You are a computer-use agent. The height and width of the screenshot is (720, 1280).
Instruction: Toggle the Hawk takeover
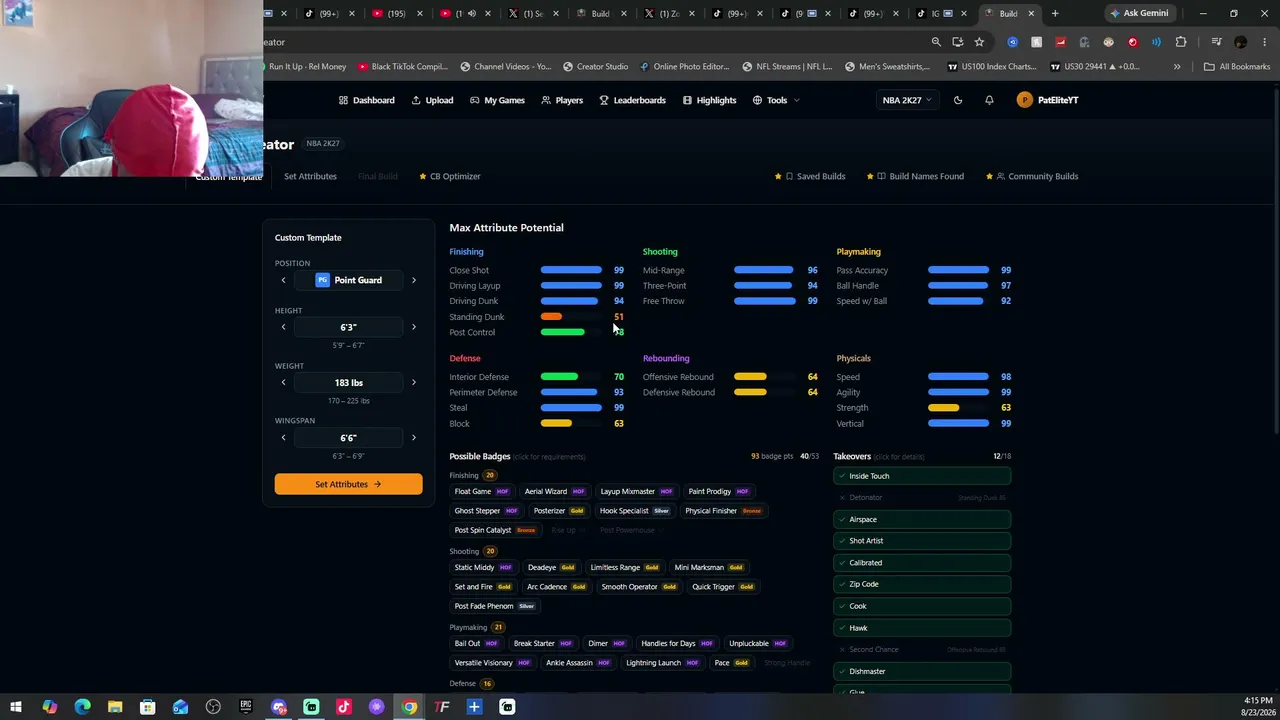(922, 628)
